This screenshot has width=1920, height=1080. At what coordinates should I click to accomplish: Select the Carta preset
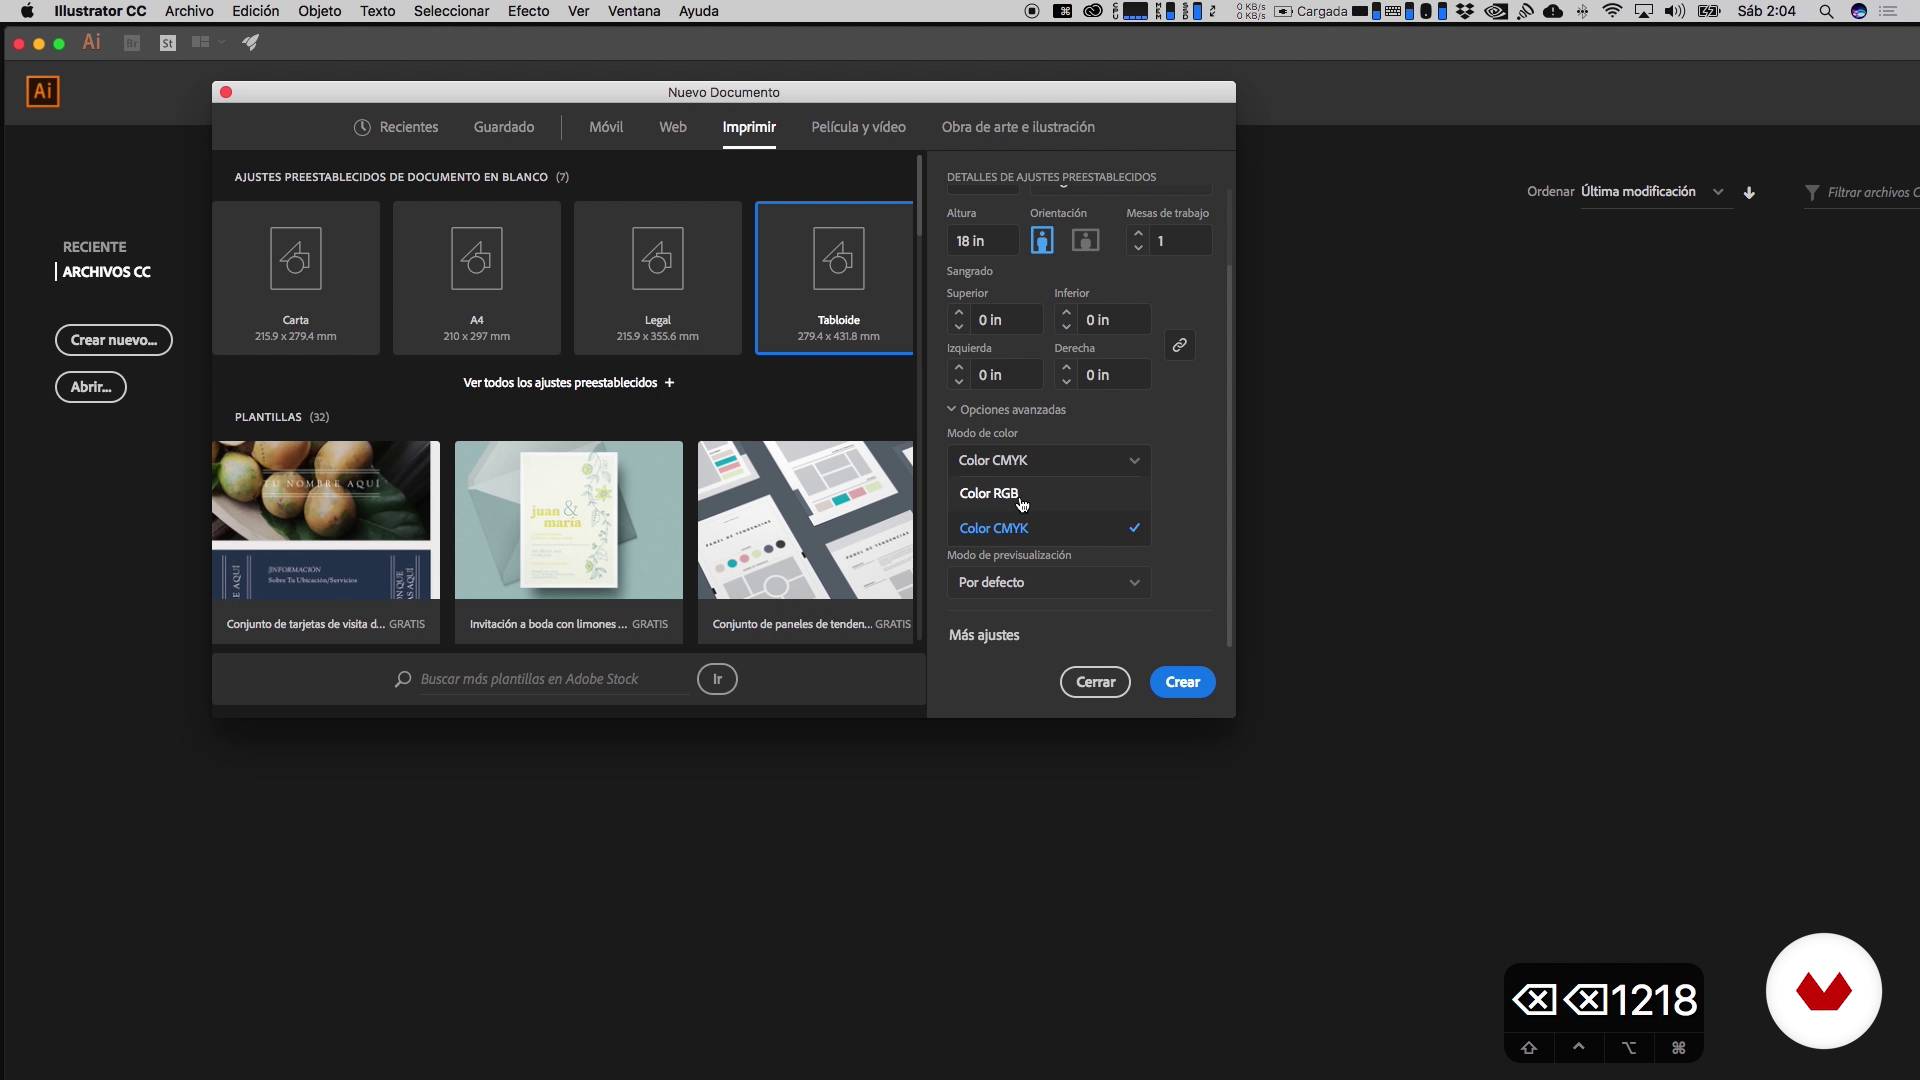tap(296, 278)
